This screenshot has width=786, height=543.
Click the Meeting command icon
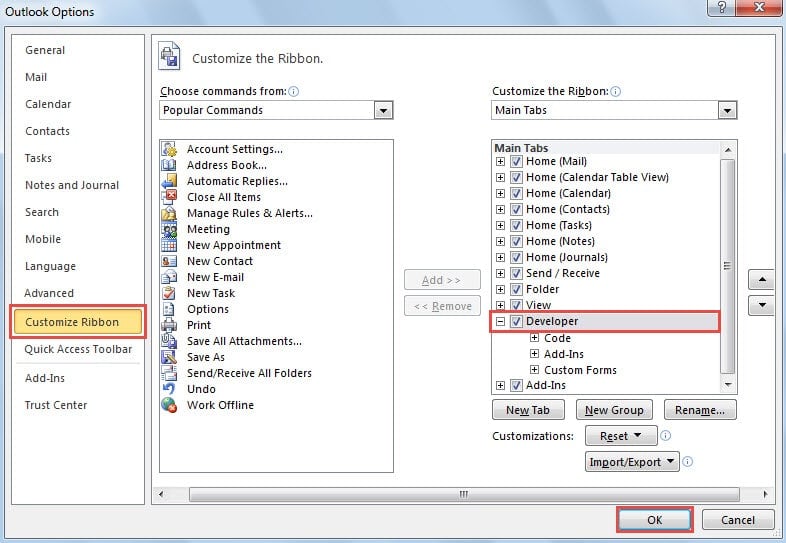click(x=169, y=229)
